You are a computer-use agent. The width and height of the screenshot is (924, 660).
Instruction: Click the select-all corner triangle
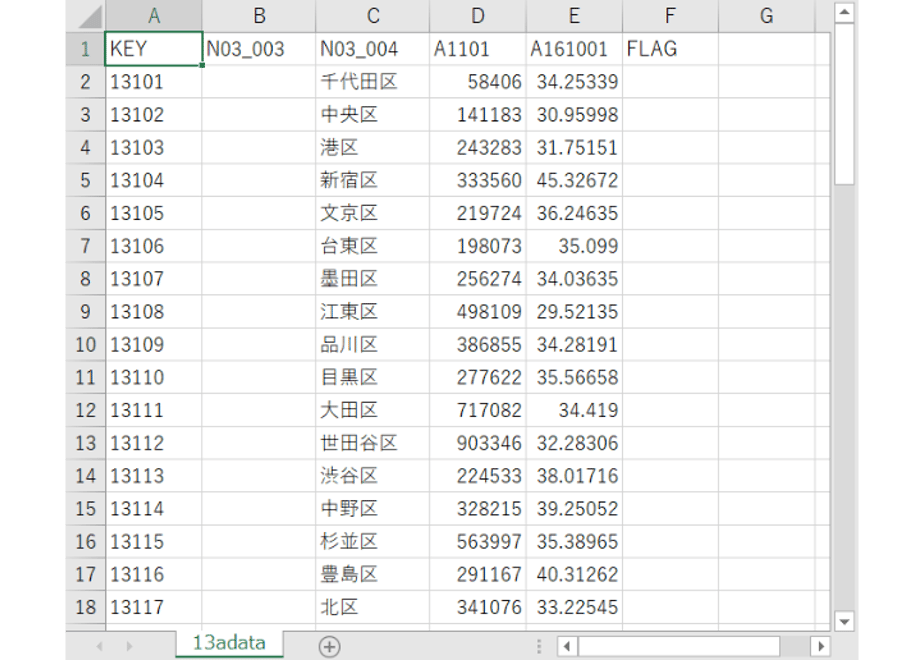91,16
